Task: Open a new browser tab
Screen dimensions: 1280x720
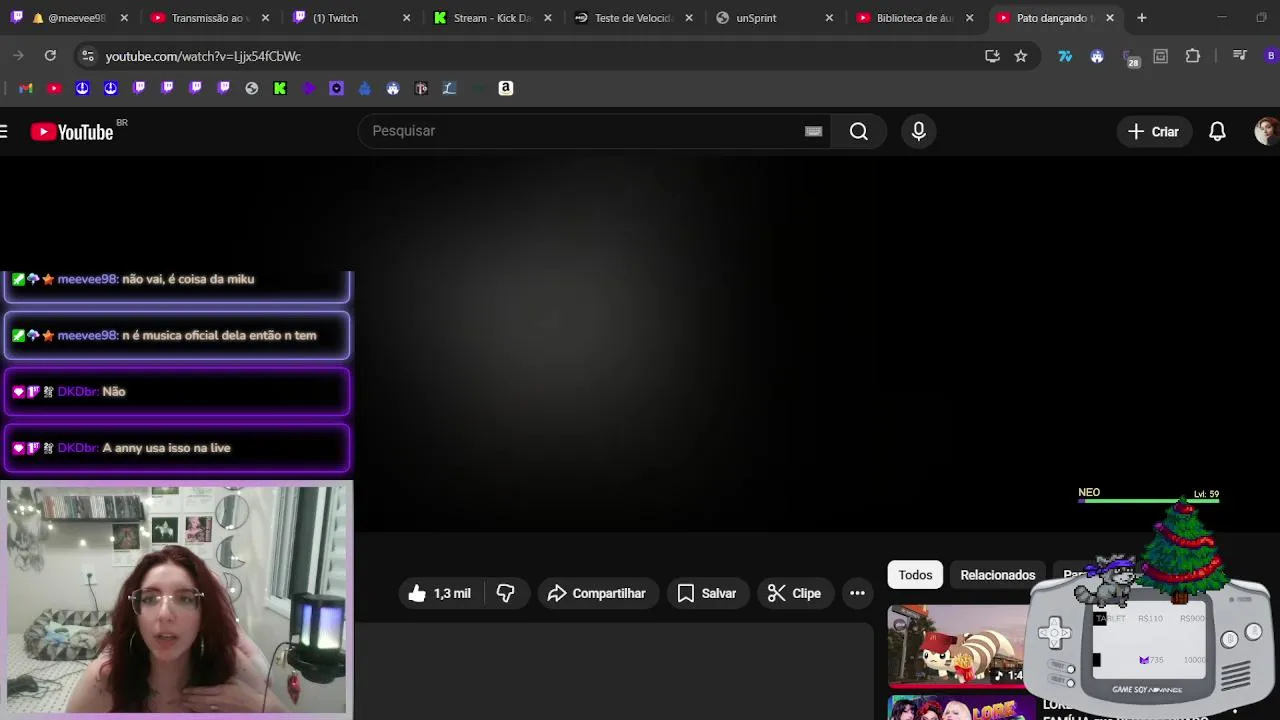Action: point(1142,18)
